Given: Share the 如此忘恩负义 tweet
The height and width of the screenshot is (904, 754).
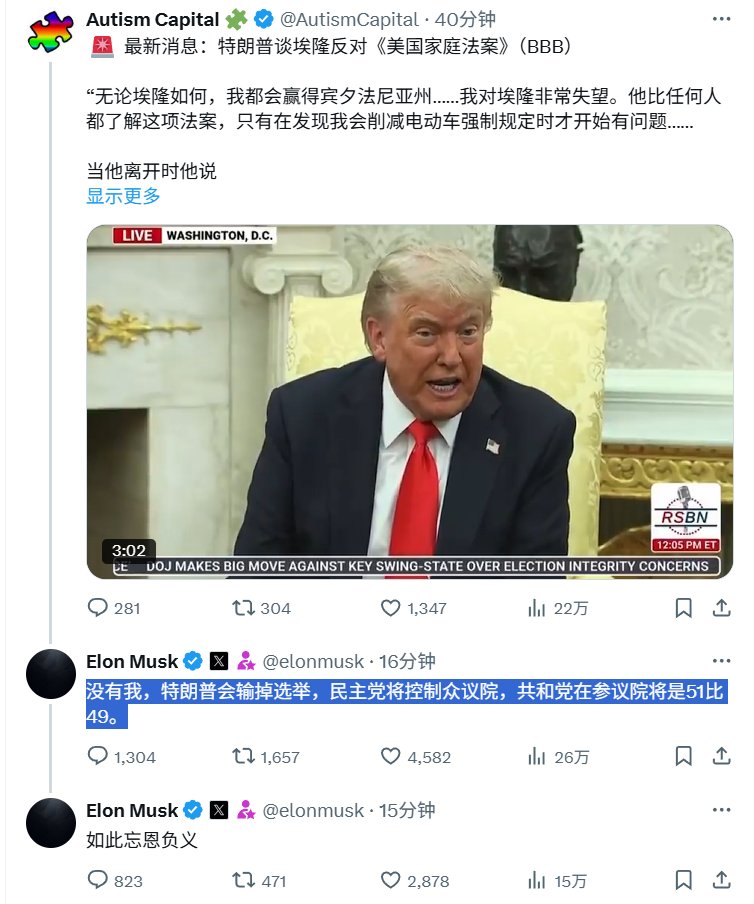Looking at the screenshot, I should [721, 880].
